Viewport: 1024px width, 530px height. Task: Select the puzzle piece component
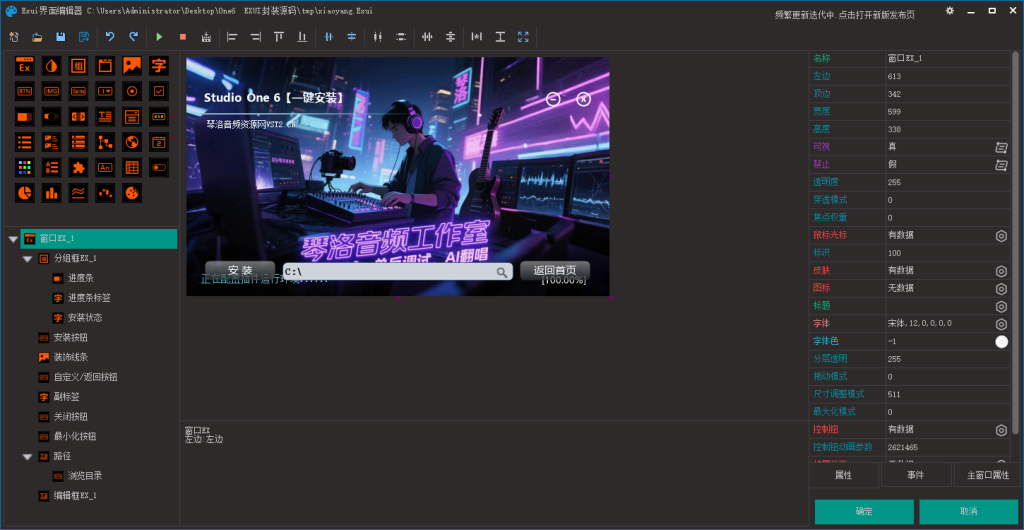point(78,167)
